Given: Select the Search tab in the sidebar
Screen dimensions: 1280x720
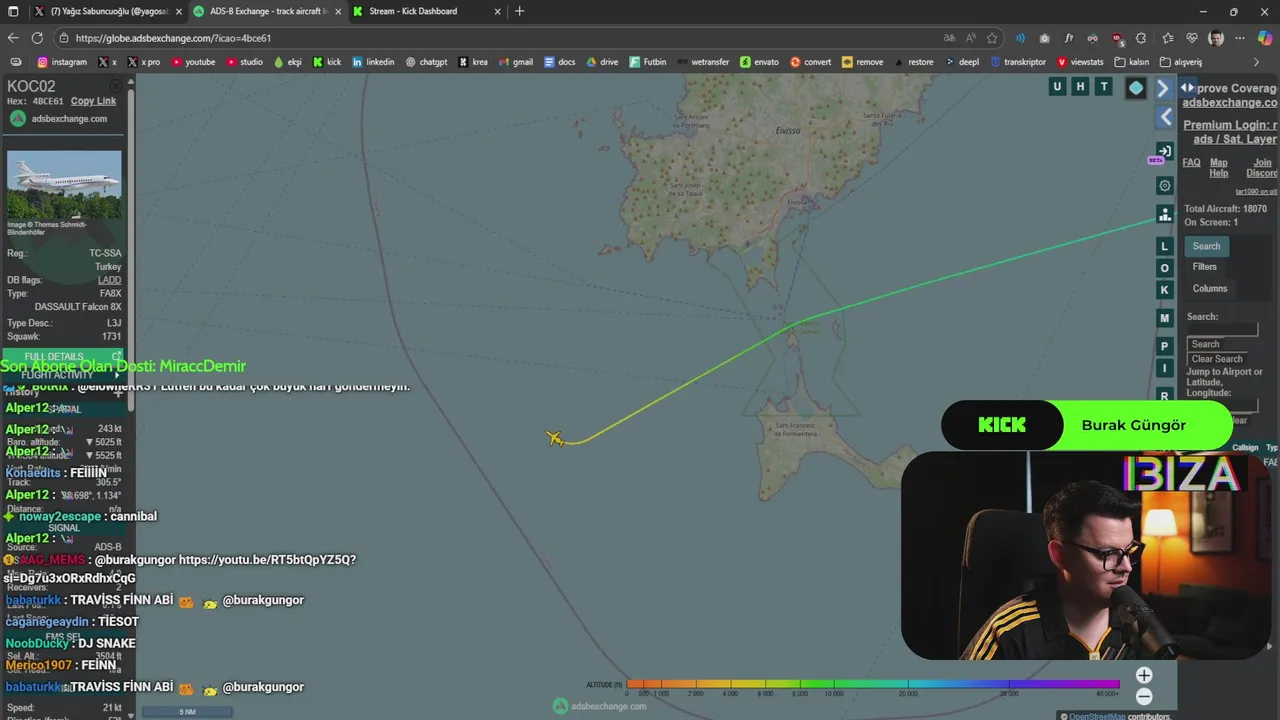Looking at the screenshot, I should (1206, 246).
